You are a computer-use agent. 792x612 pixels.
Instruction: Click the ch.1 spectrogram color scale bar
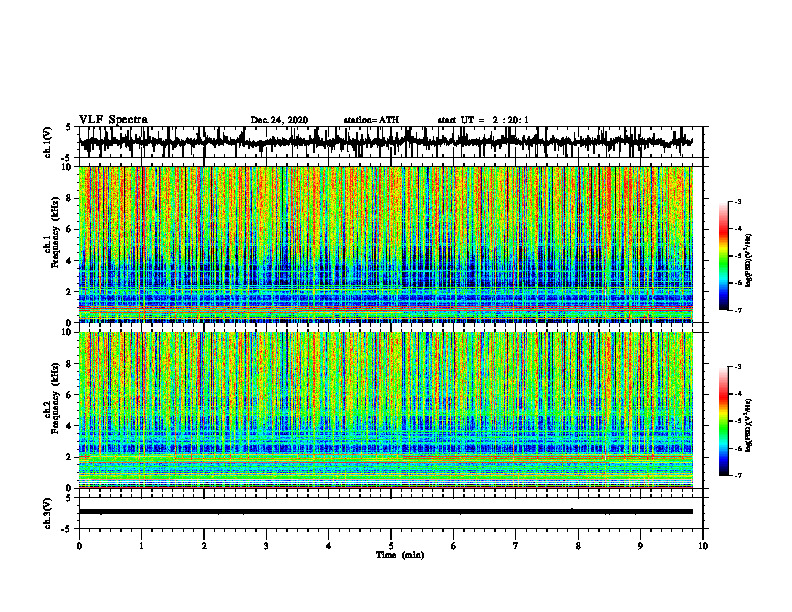pos(723,256)
